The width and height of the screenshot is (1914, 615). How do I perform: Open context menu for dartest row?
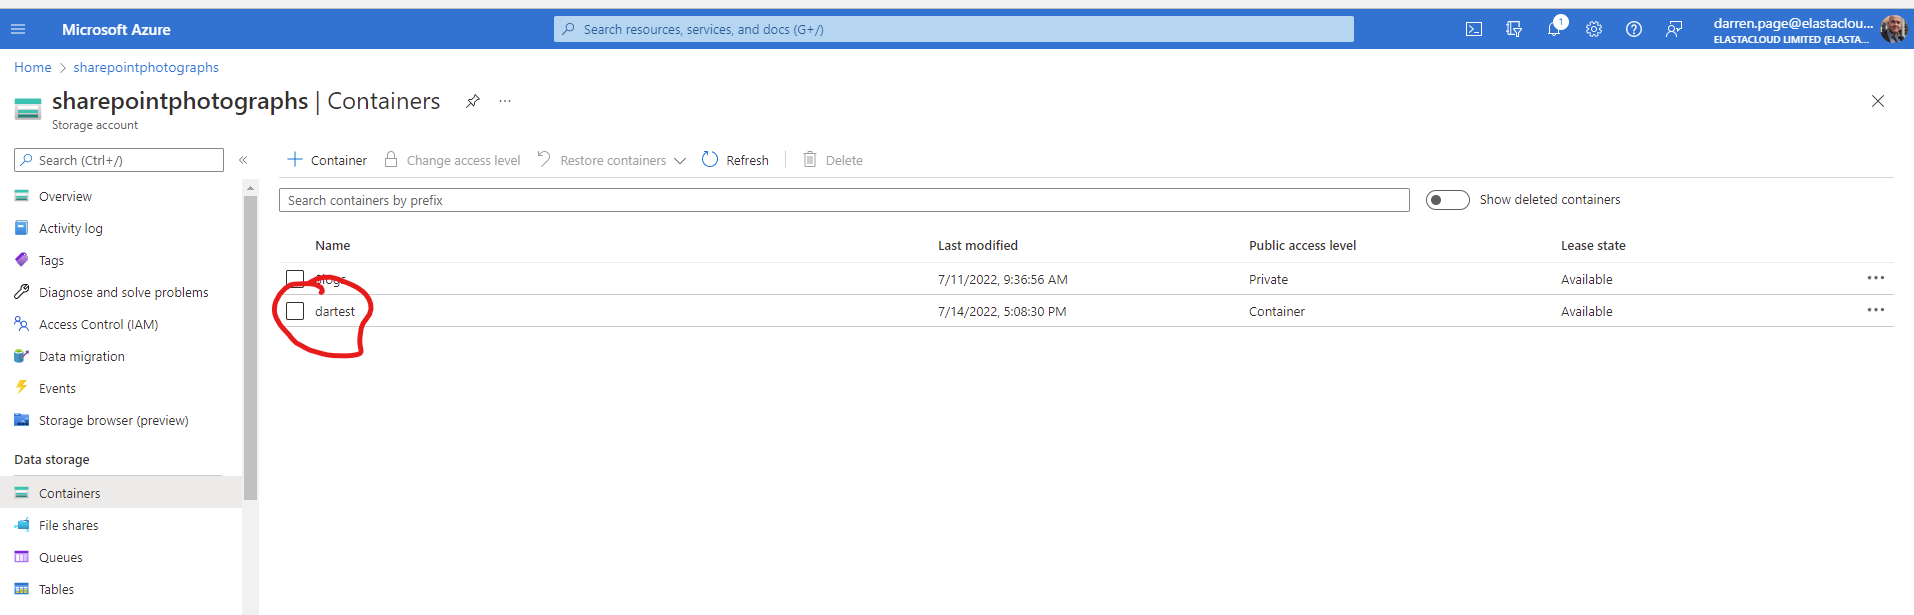point(1875,310)
